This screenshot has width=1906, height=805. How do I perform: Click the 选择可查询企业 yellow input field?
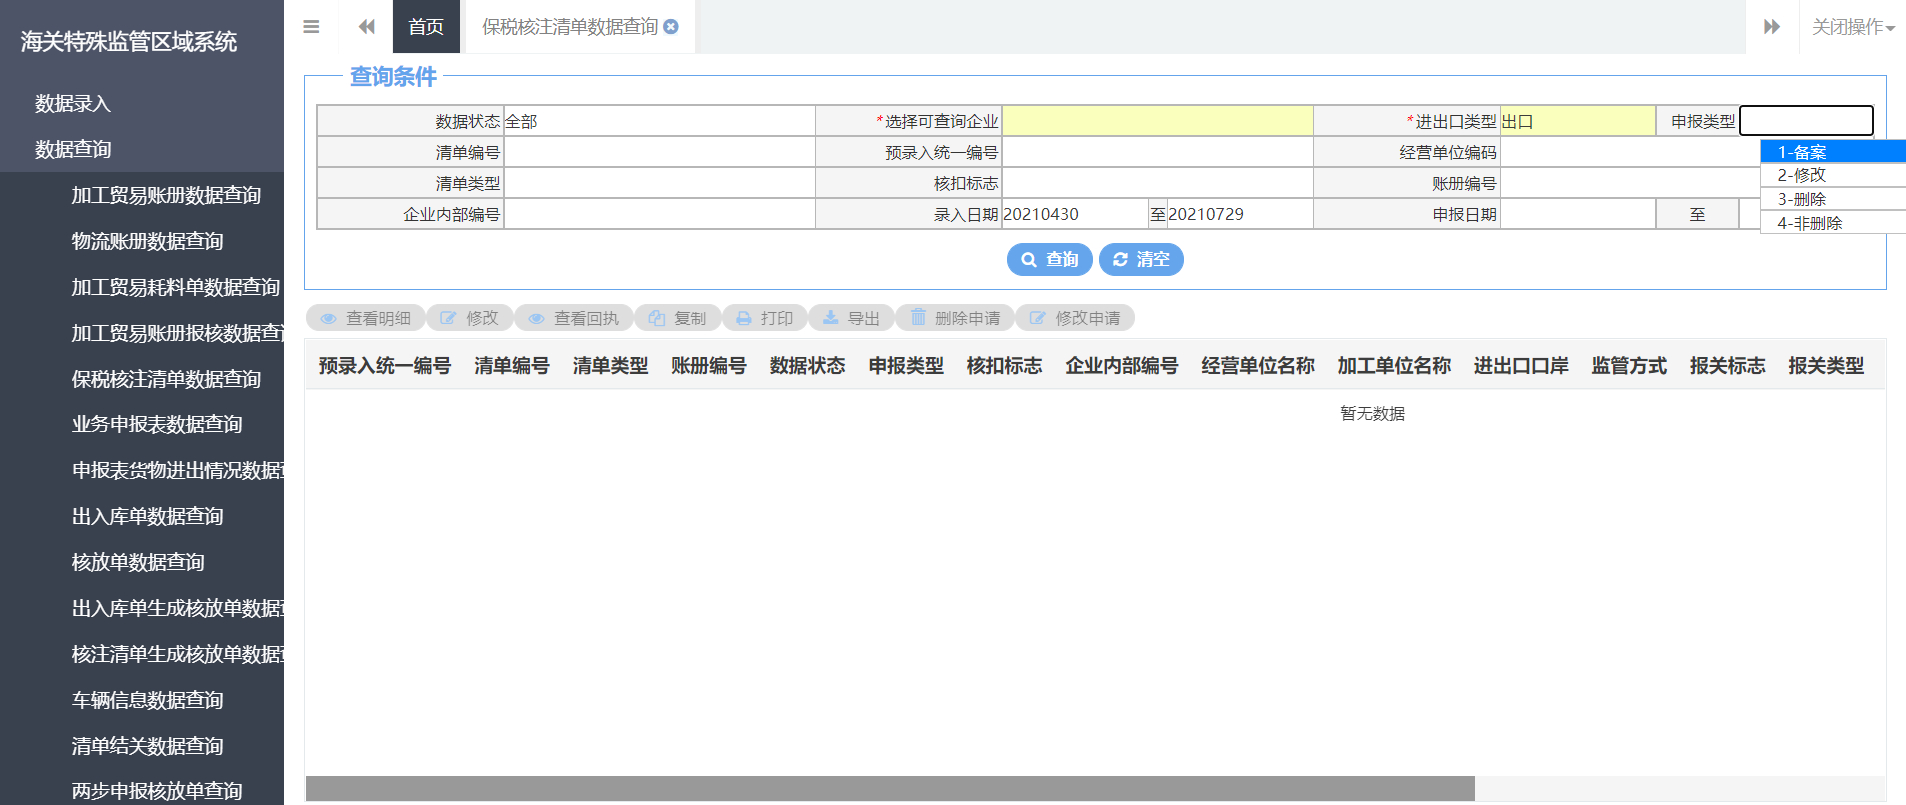coord(1157,121)
